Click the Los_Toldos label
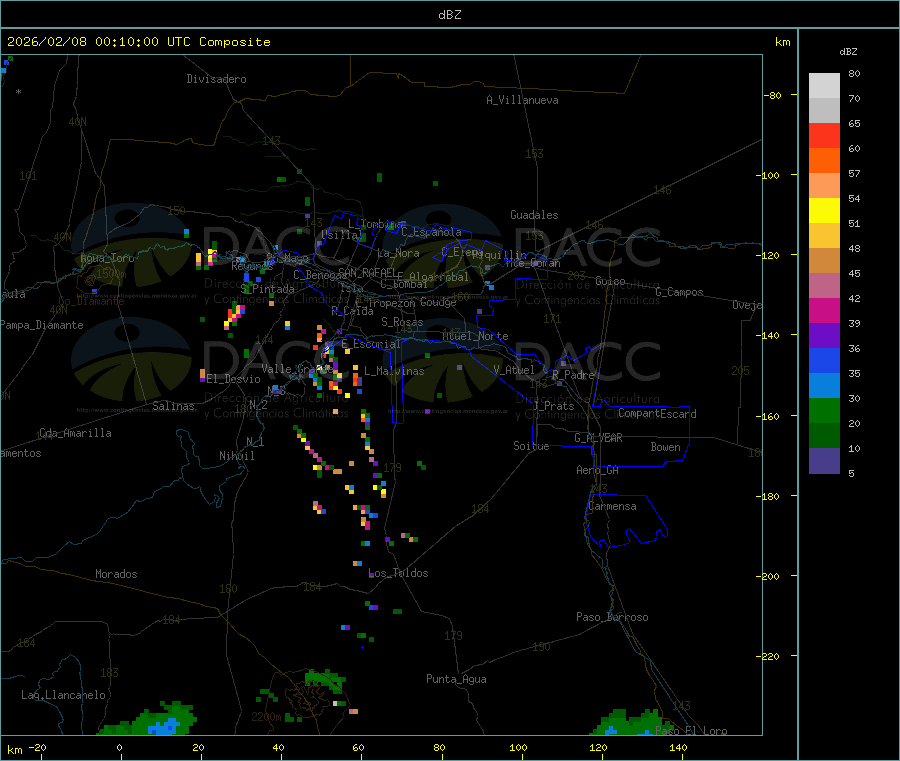Viewport: 900px width, 761px height. [x=398, y=573]
